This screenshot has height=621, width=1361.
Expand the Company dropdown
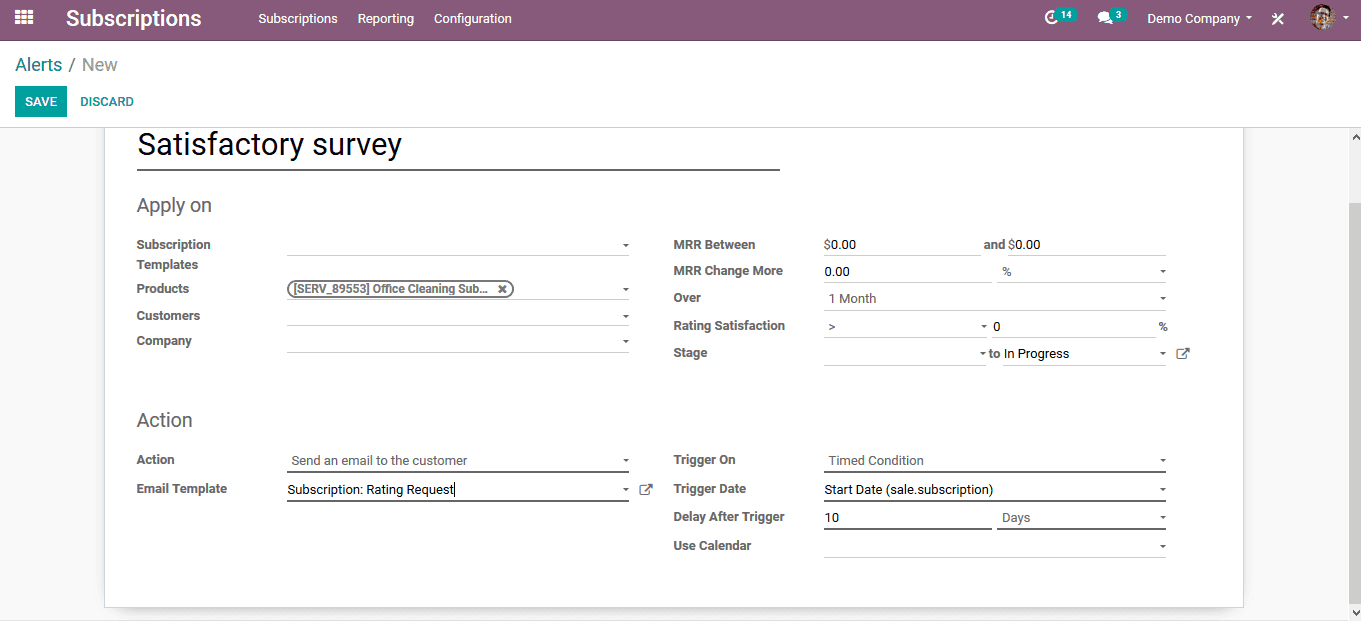tap(458, 342)
